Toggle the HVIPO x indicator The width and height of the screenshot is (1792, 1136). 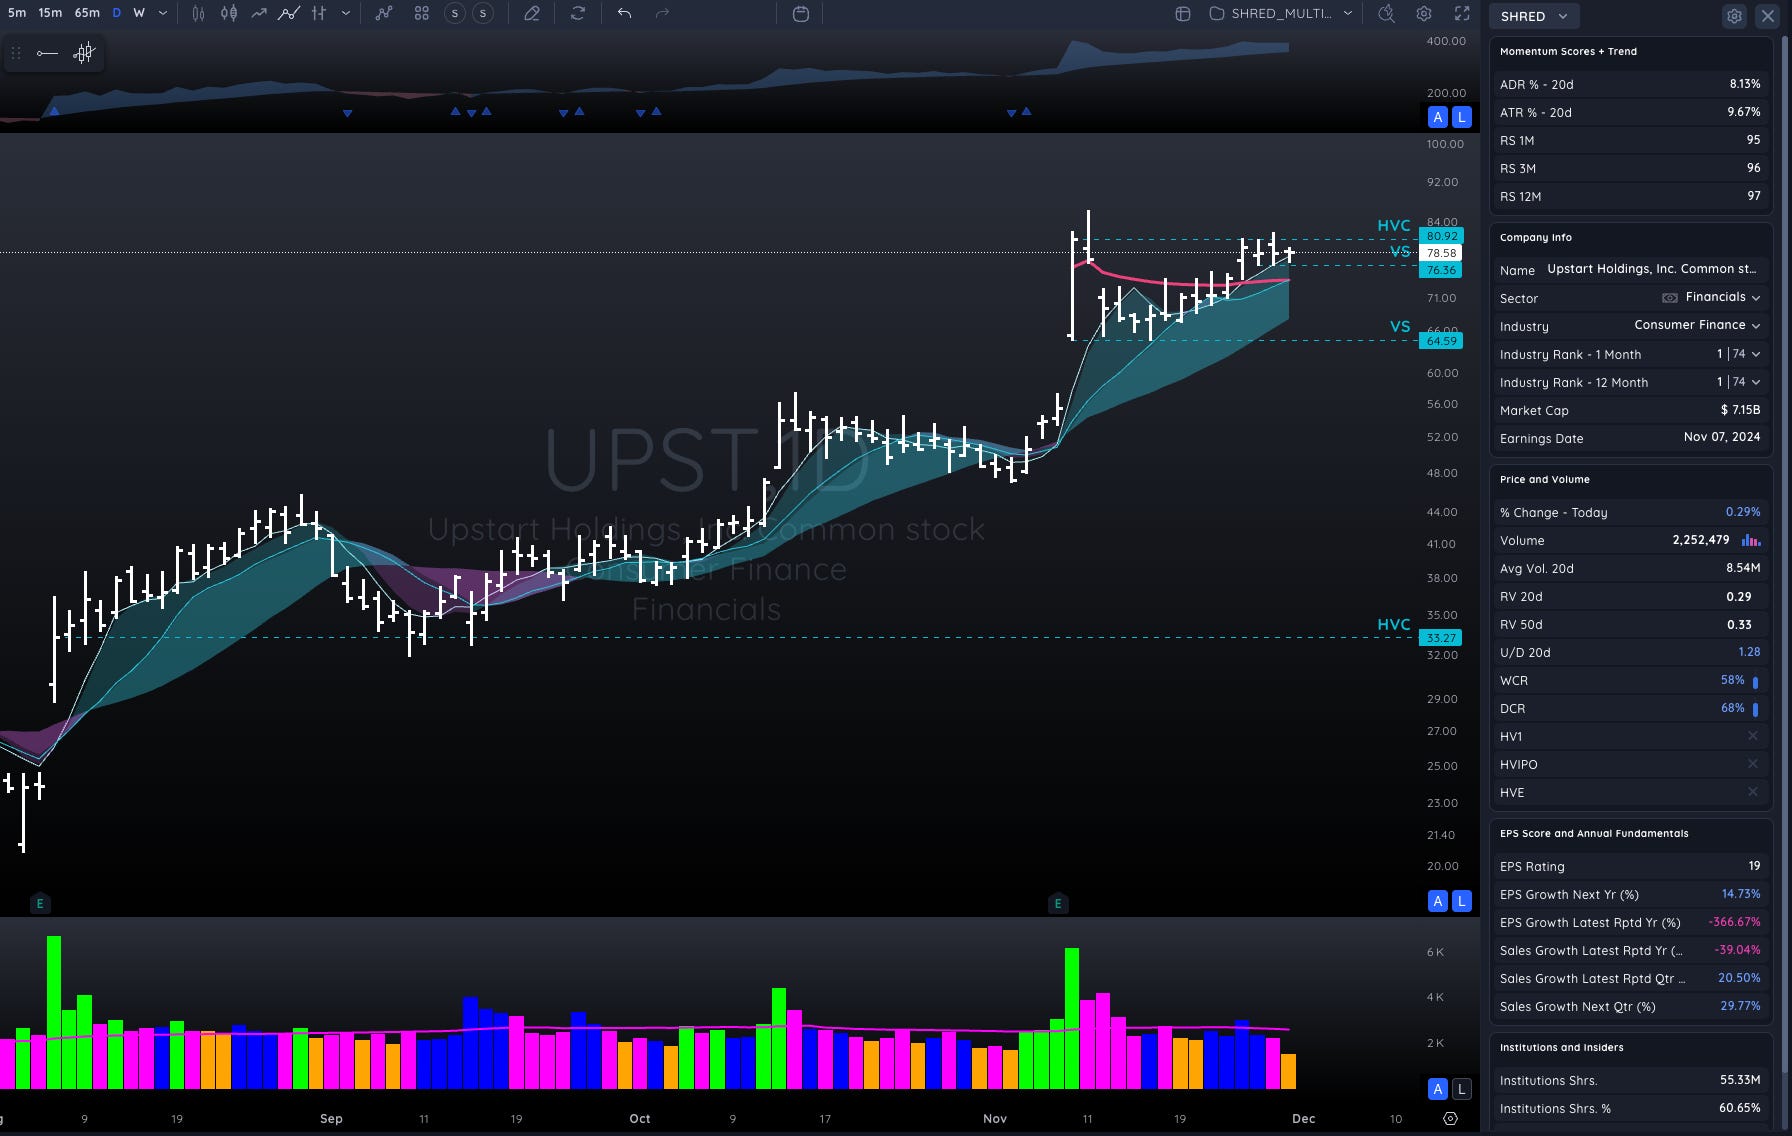tap(1753, 764)
